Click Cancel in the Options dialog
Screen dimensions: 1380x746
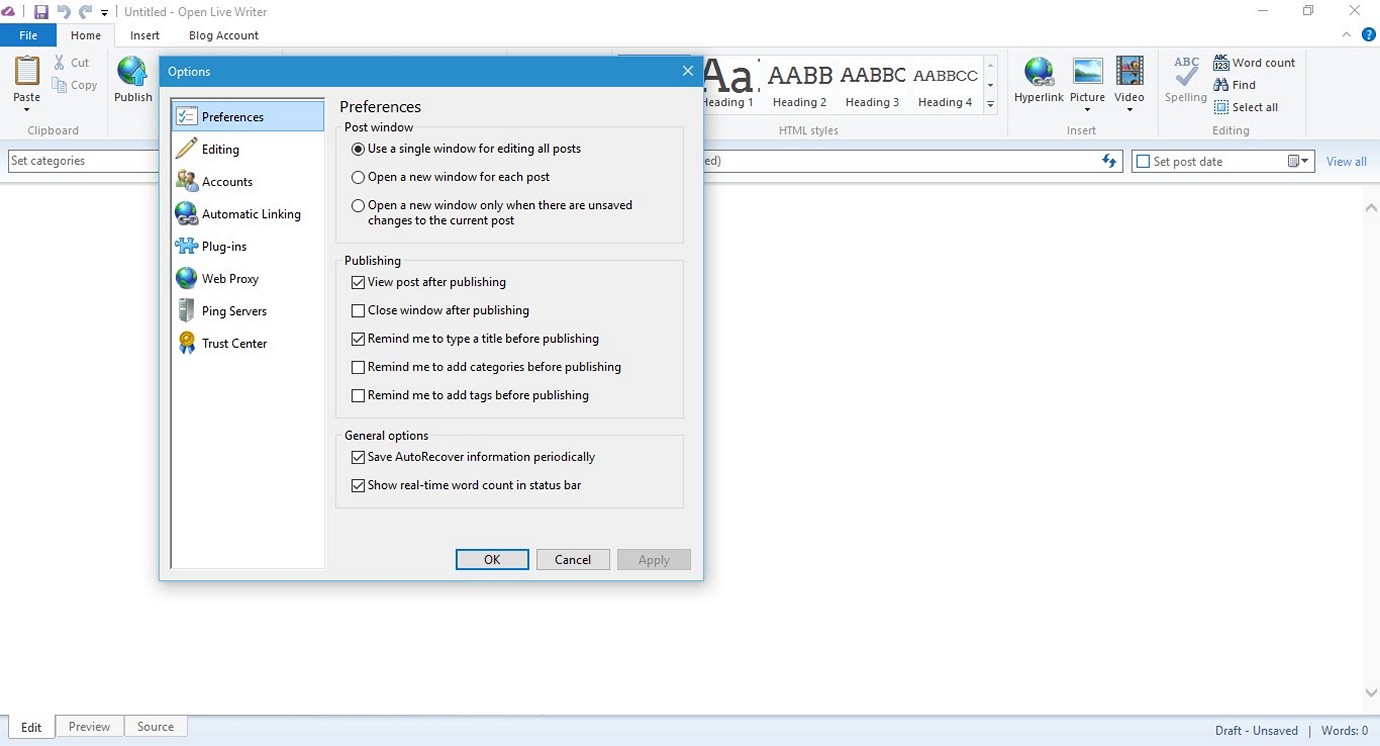[x=573, y=559]
